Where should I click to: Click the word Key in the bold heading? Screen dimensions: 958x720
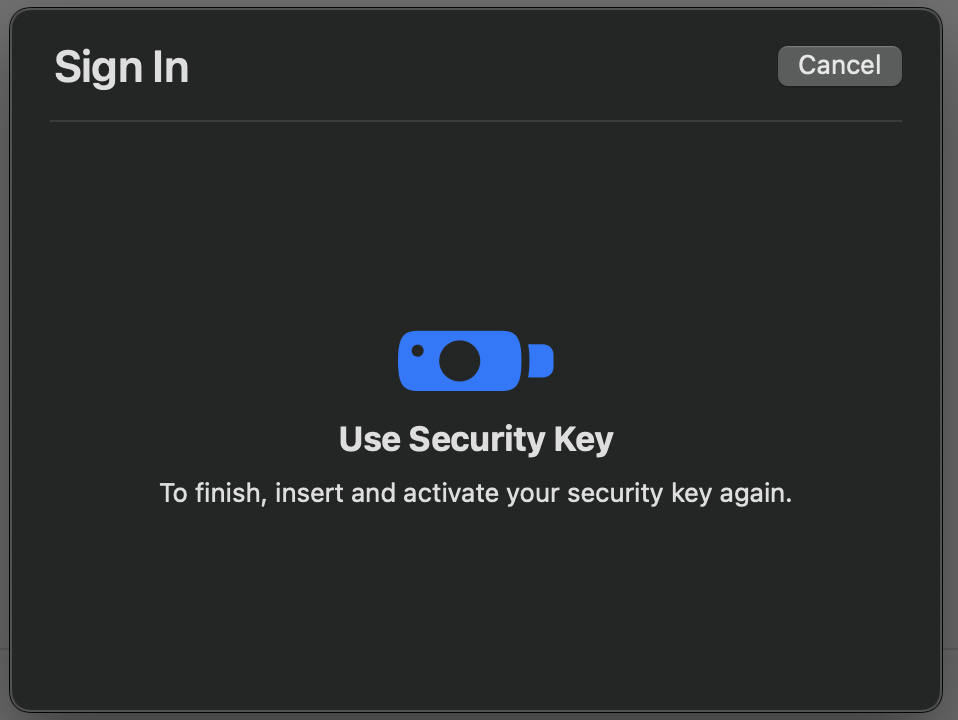point(583,439)
